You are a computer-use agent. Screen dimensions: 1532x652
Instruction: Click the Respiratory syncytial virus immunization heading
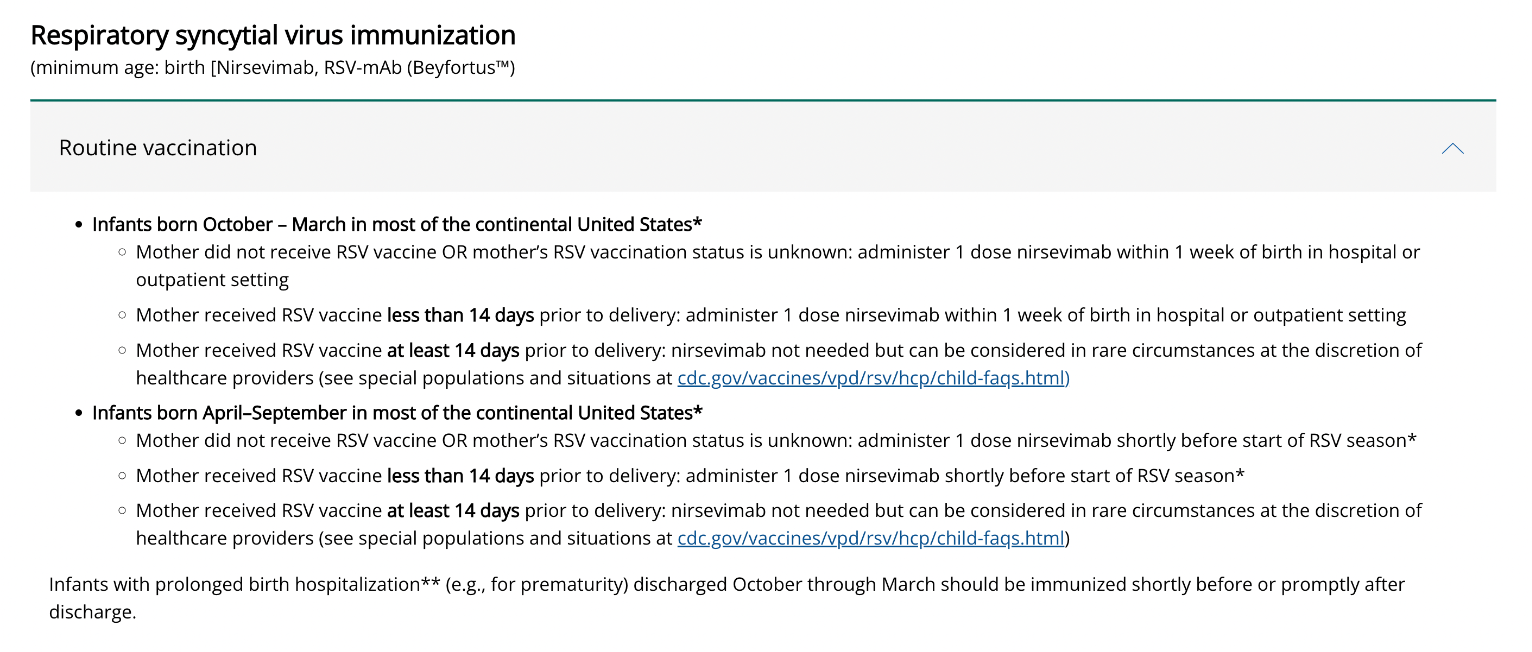[x=273, y=35]
